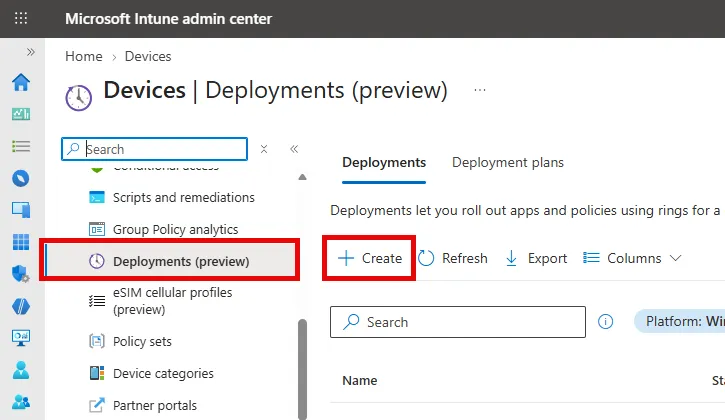Collapse the Devices menu pane with double chevron
The image size is (725, 420).
(294, 149)
